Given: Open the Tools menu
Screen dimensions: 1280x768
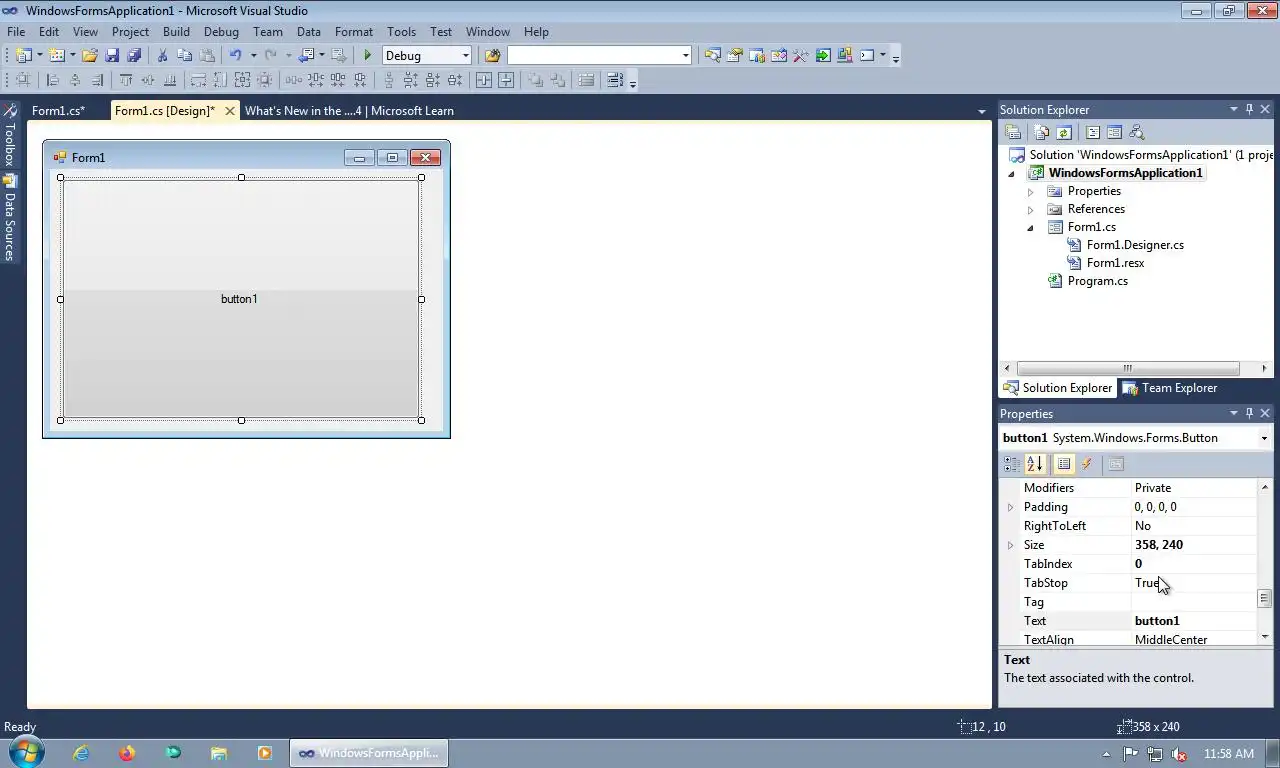Looking at the screenshot, I should click(401, 32).
